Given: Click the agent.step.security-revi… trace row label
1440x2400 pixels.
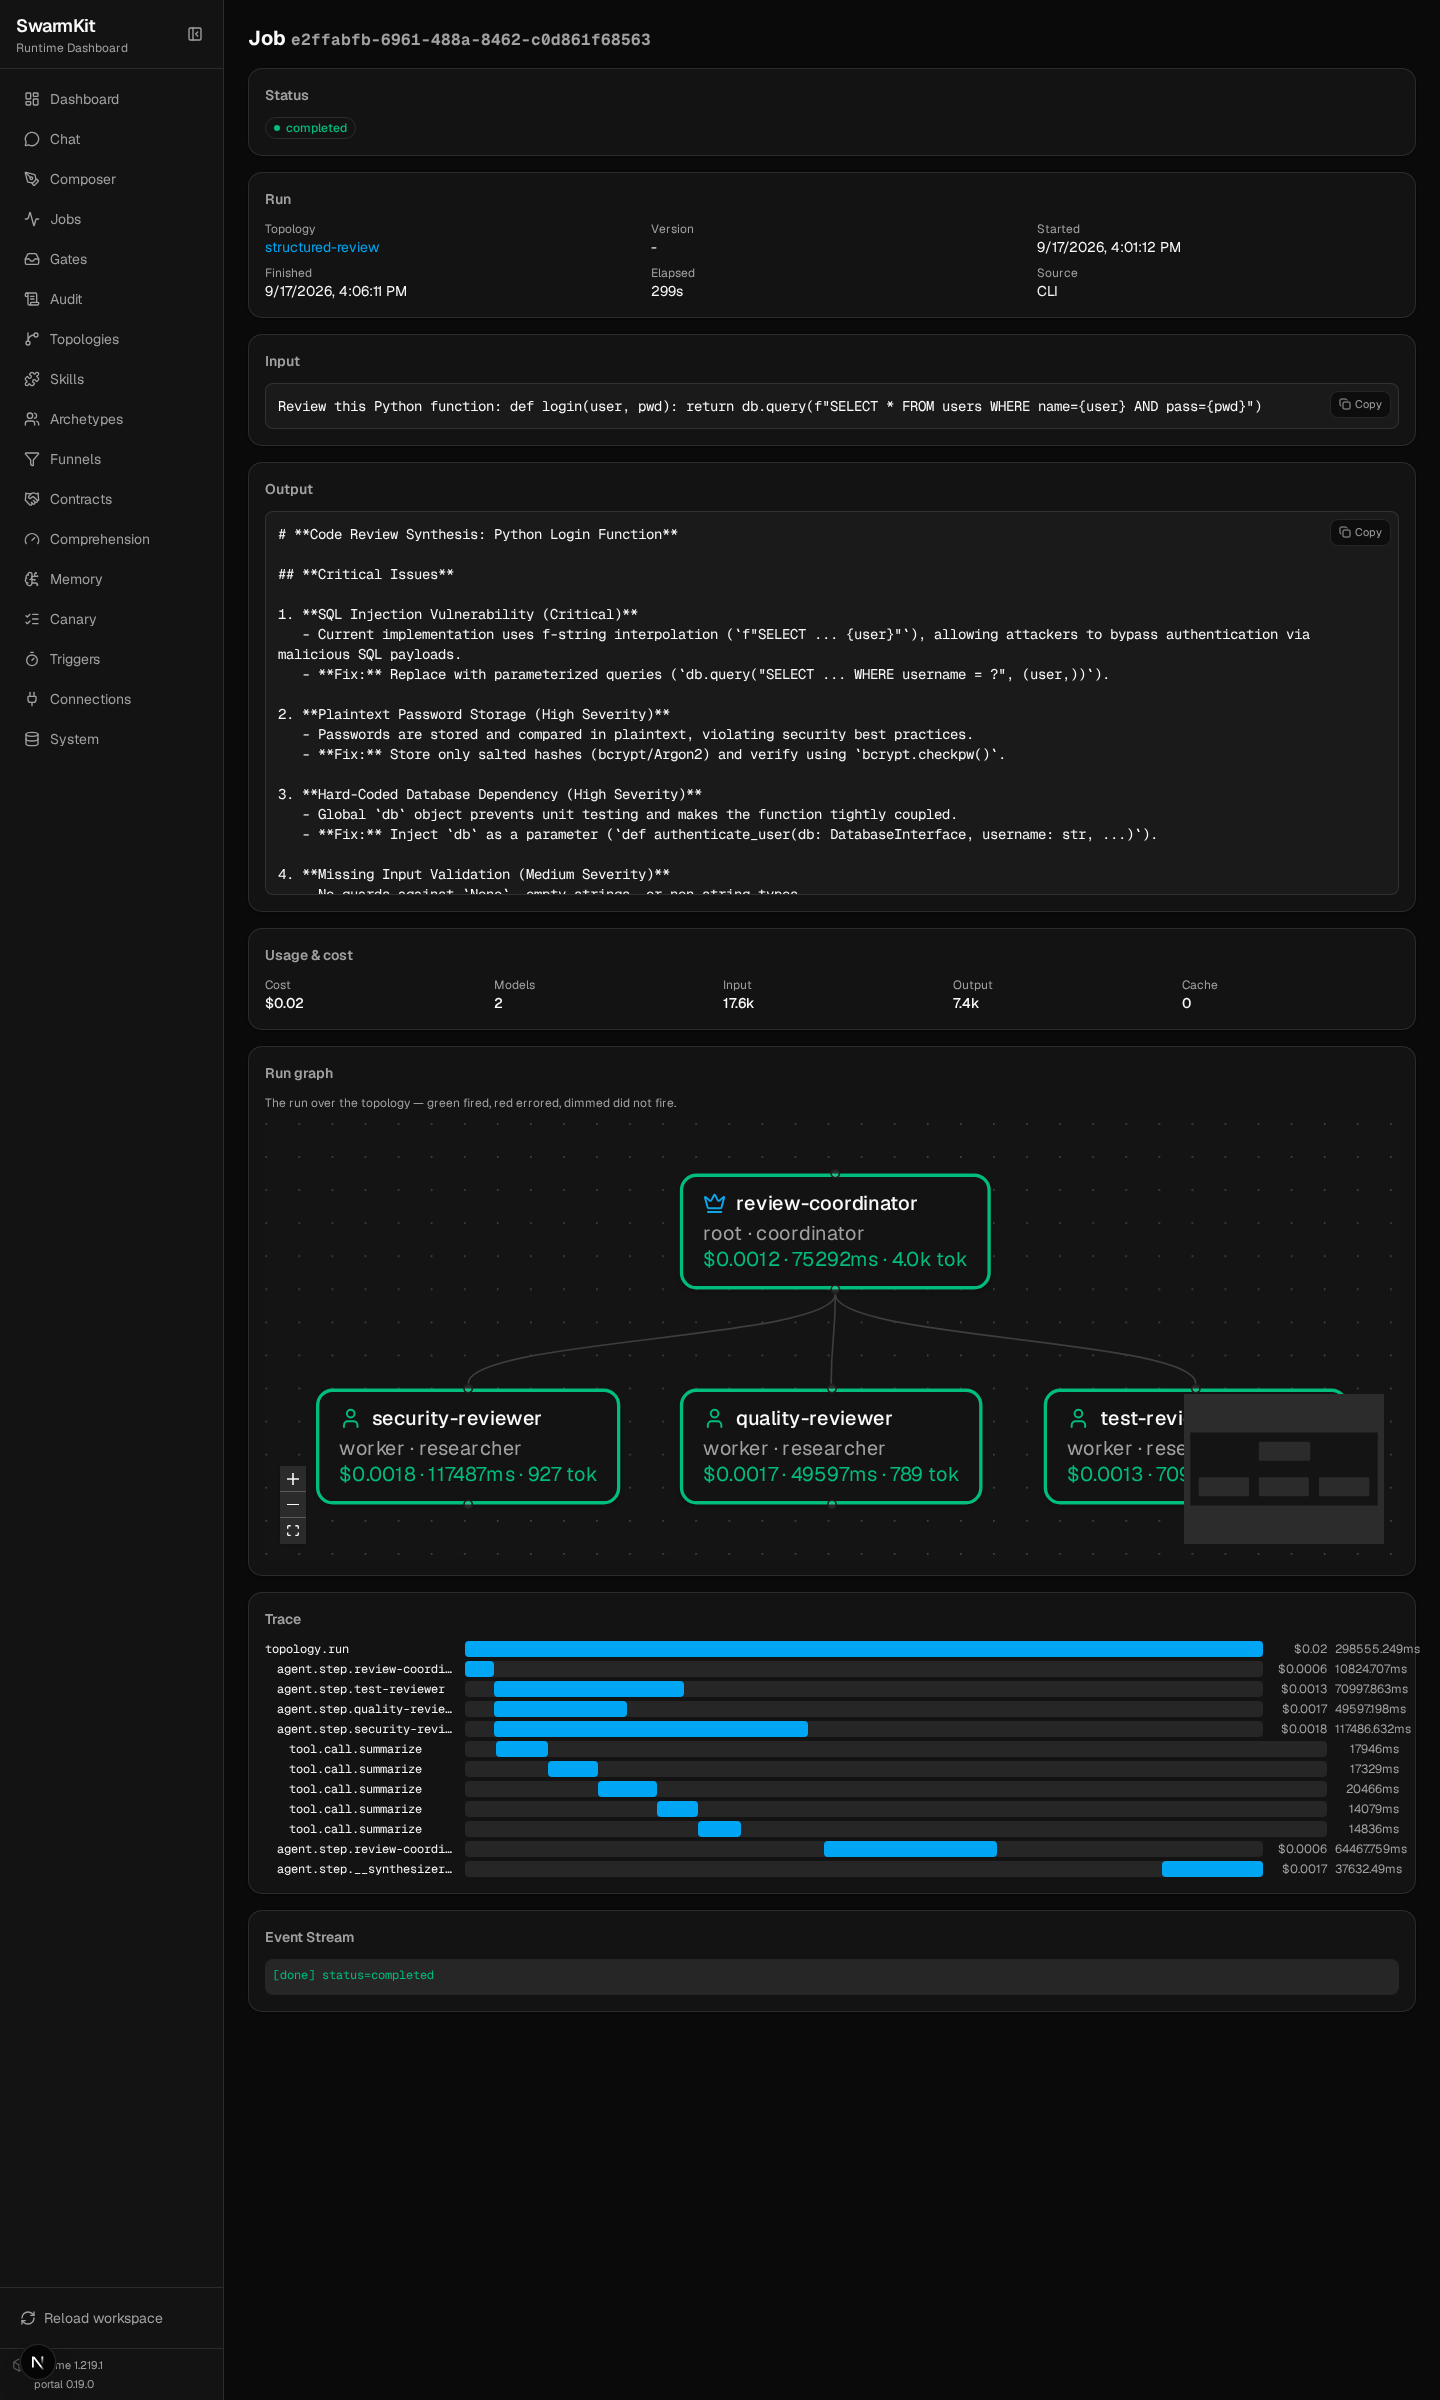Looking at the screenshot, I should point(364,1729).
